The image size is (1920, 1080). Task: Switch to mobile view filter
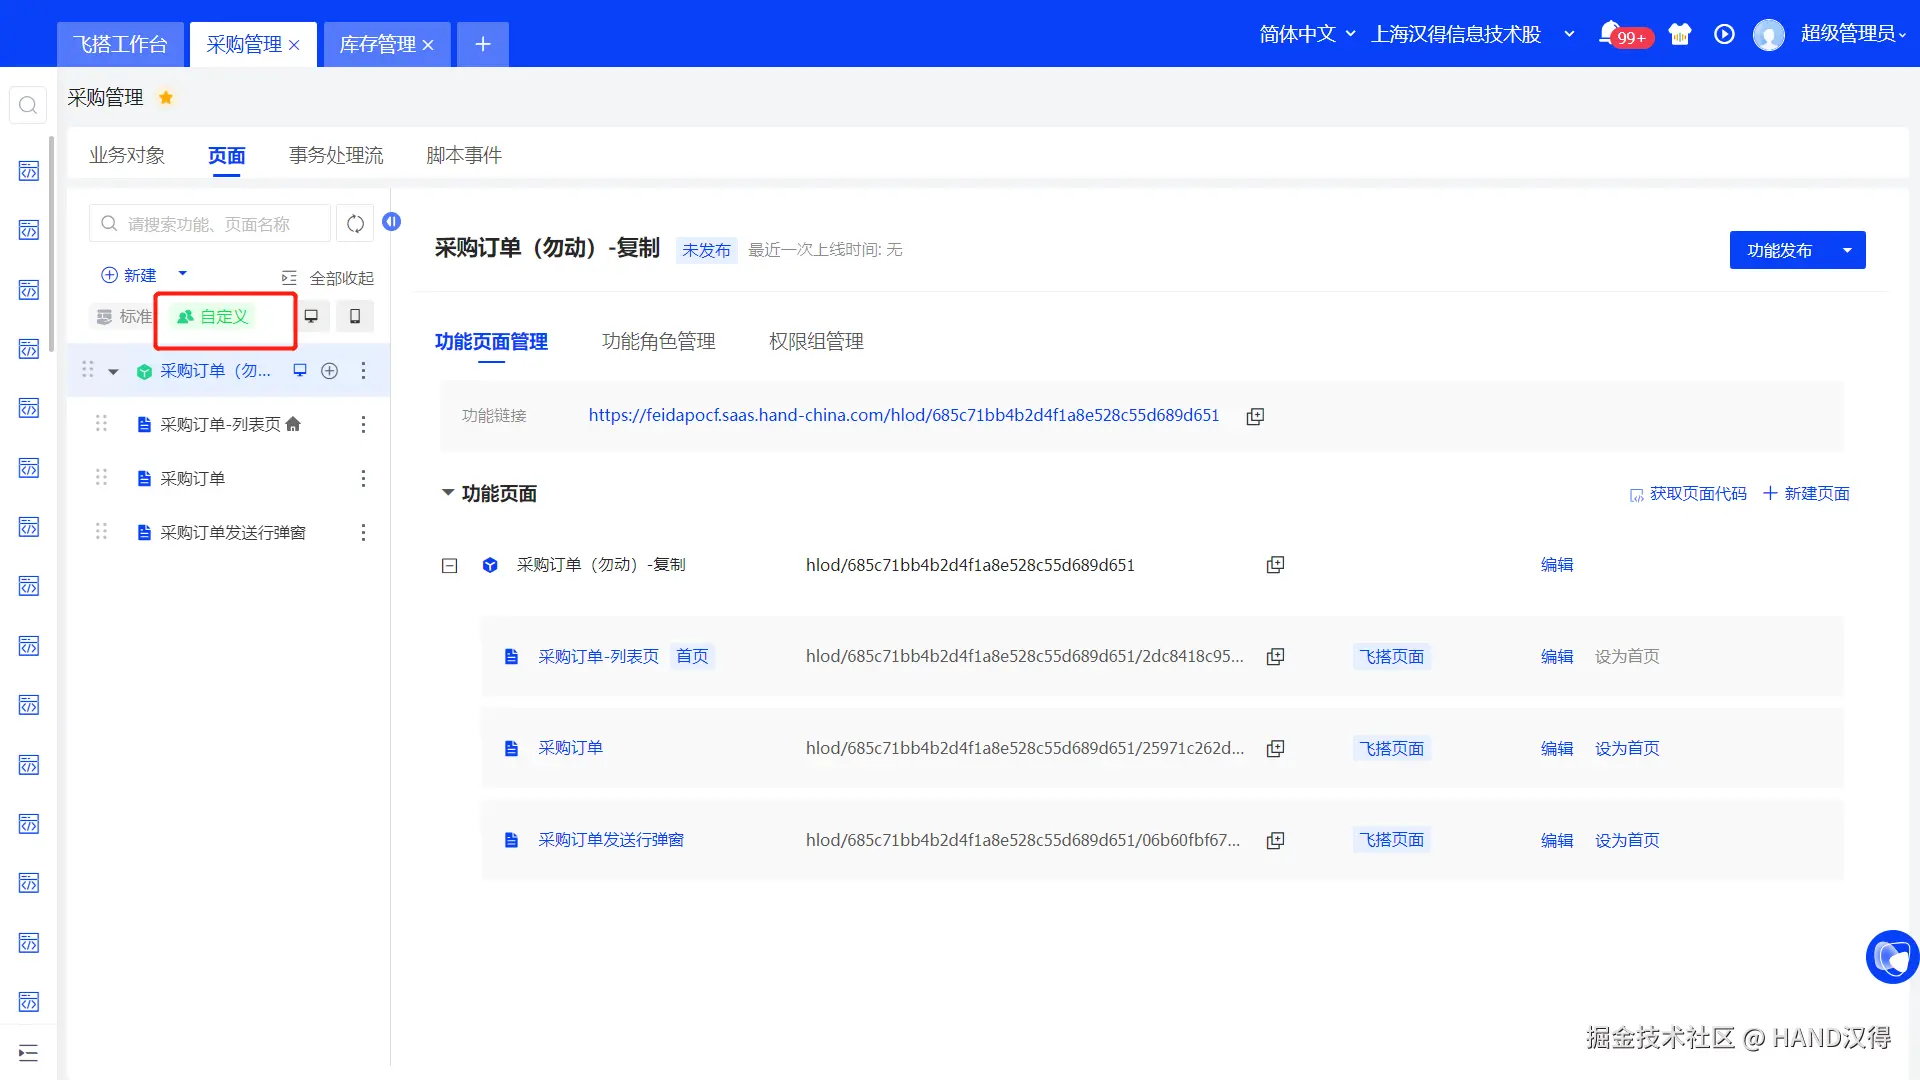coord(355,317)
